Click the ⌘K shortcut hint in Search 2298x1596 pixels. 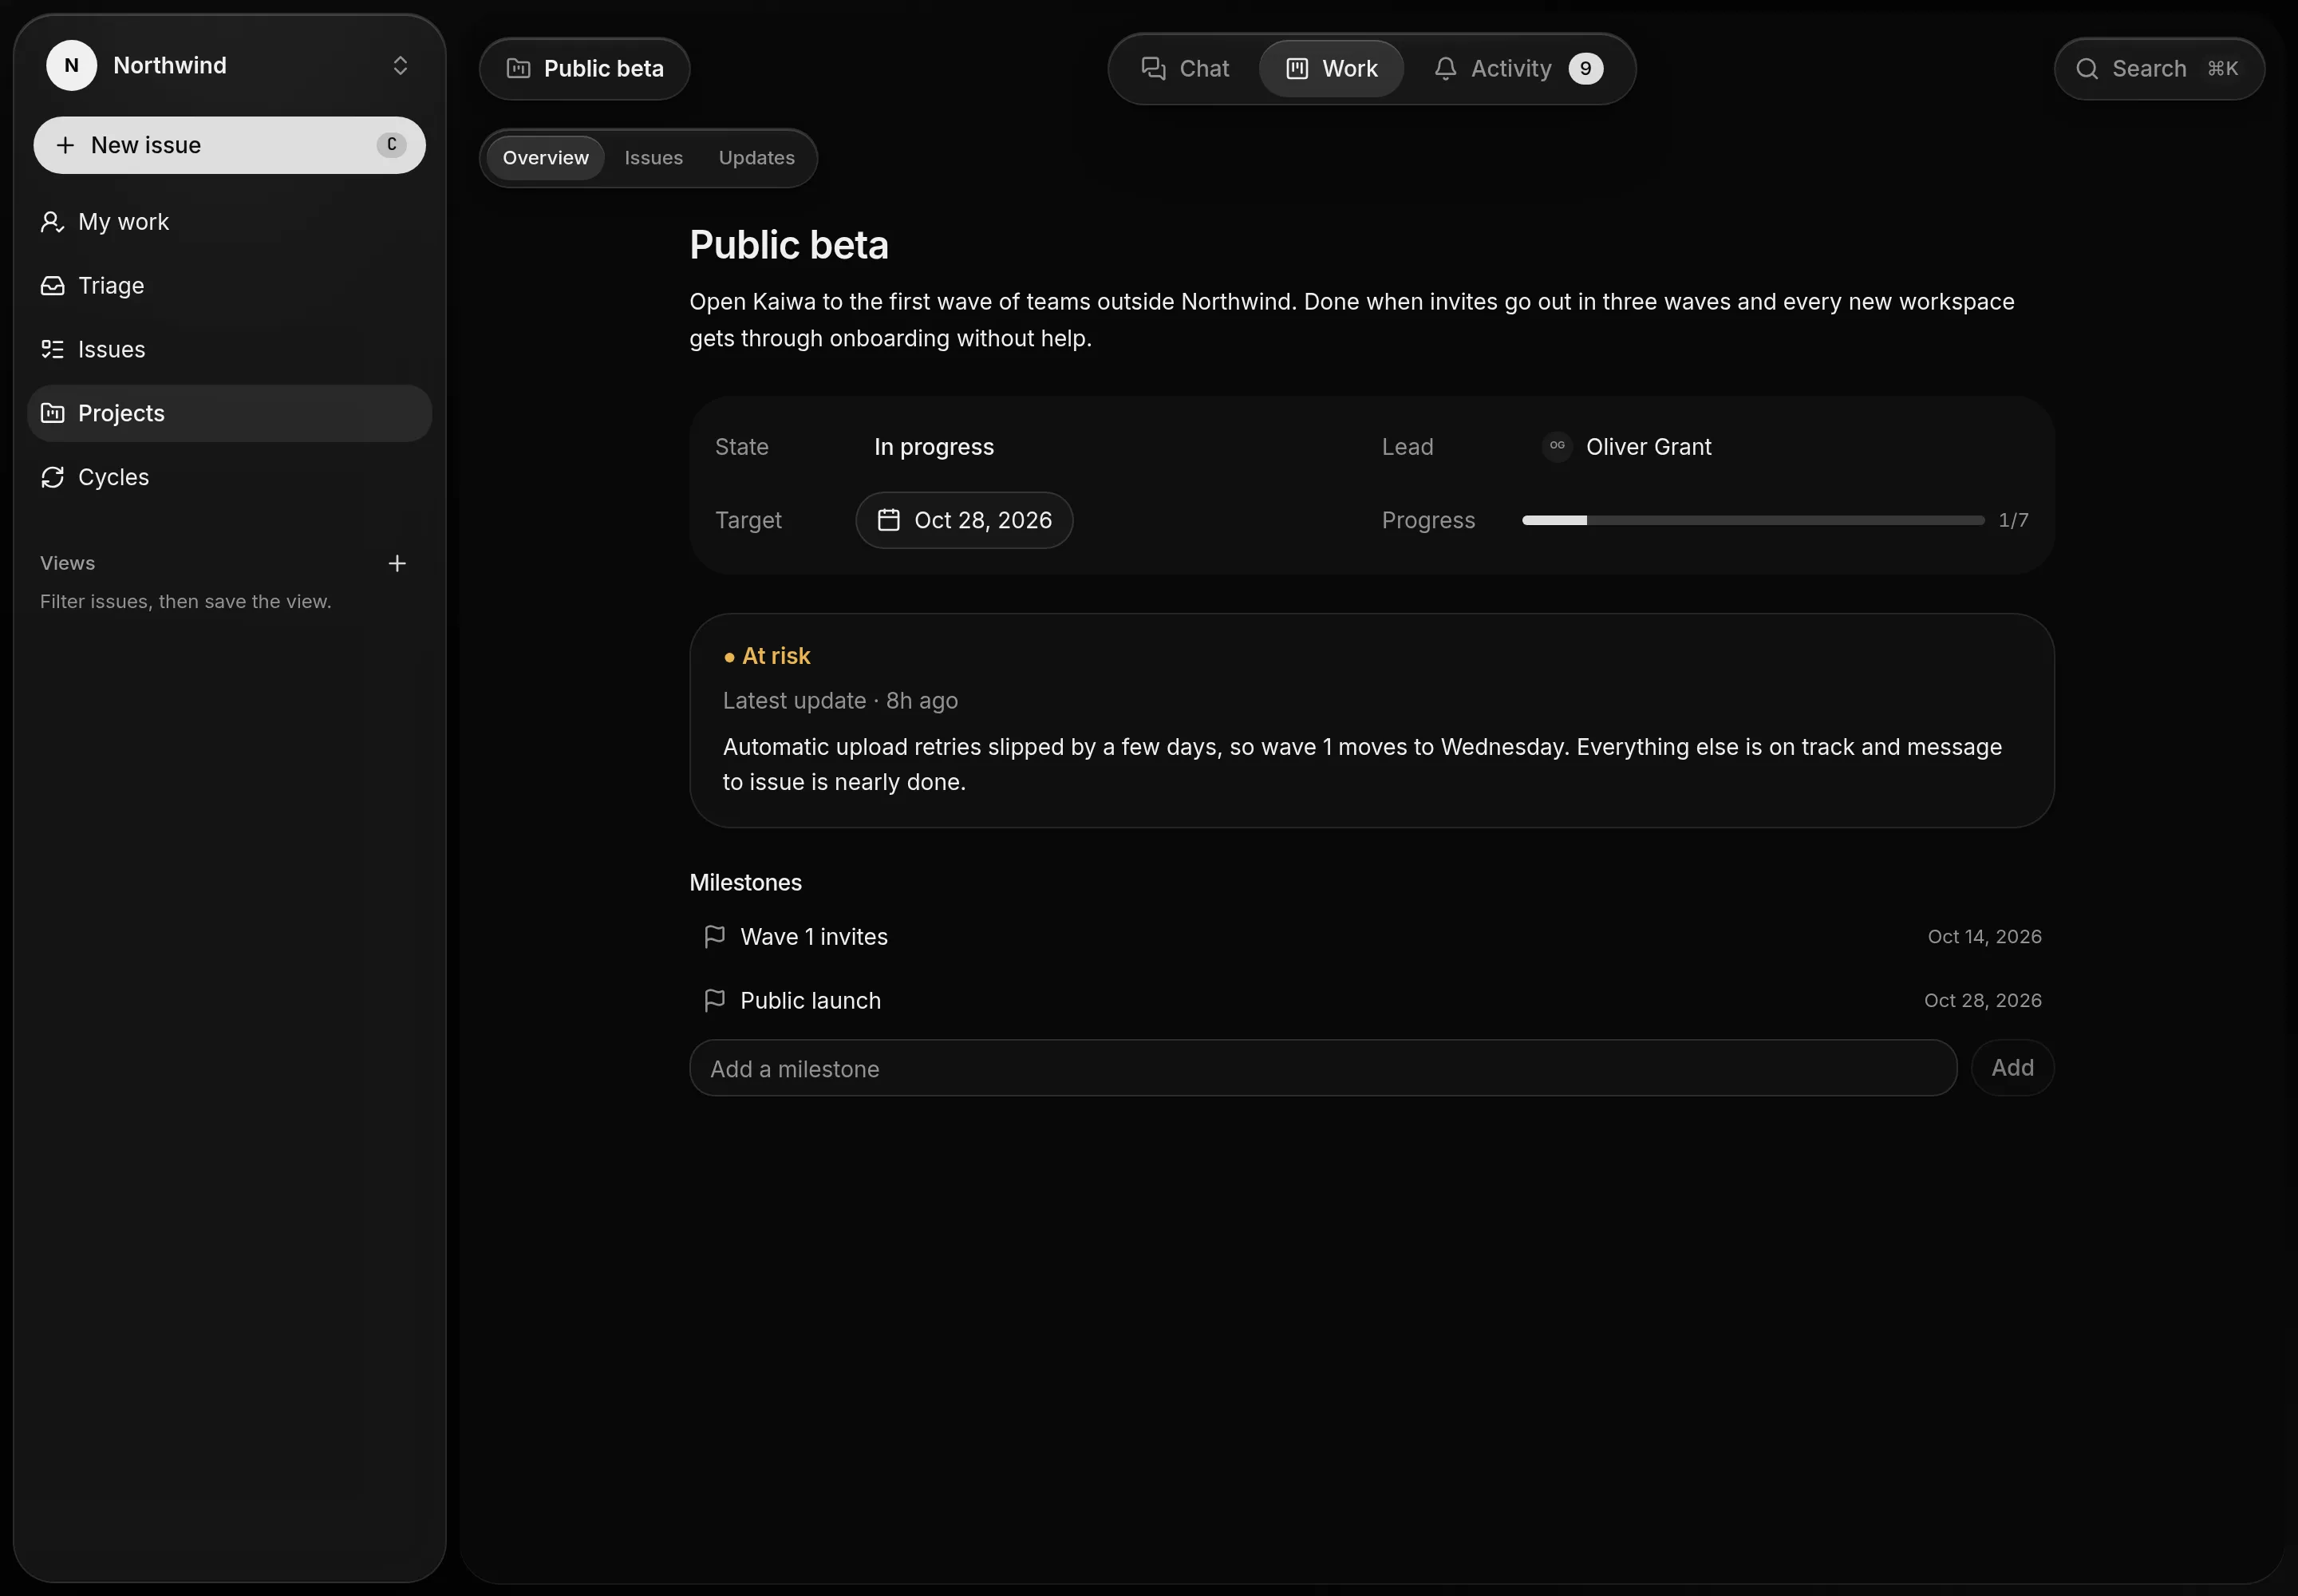(2222, 69)
